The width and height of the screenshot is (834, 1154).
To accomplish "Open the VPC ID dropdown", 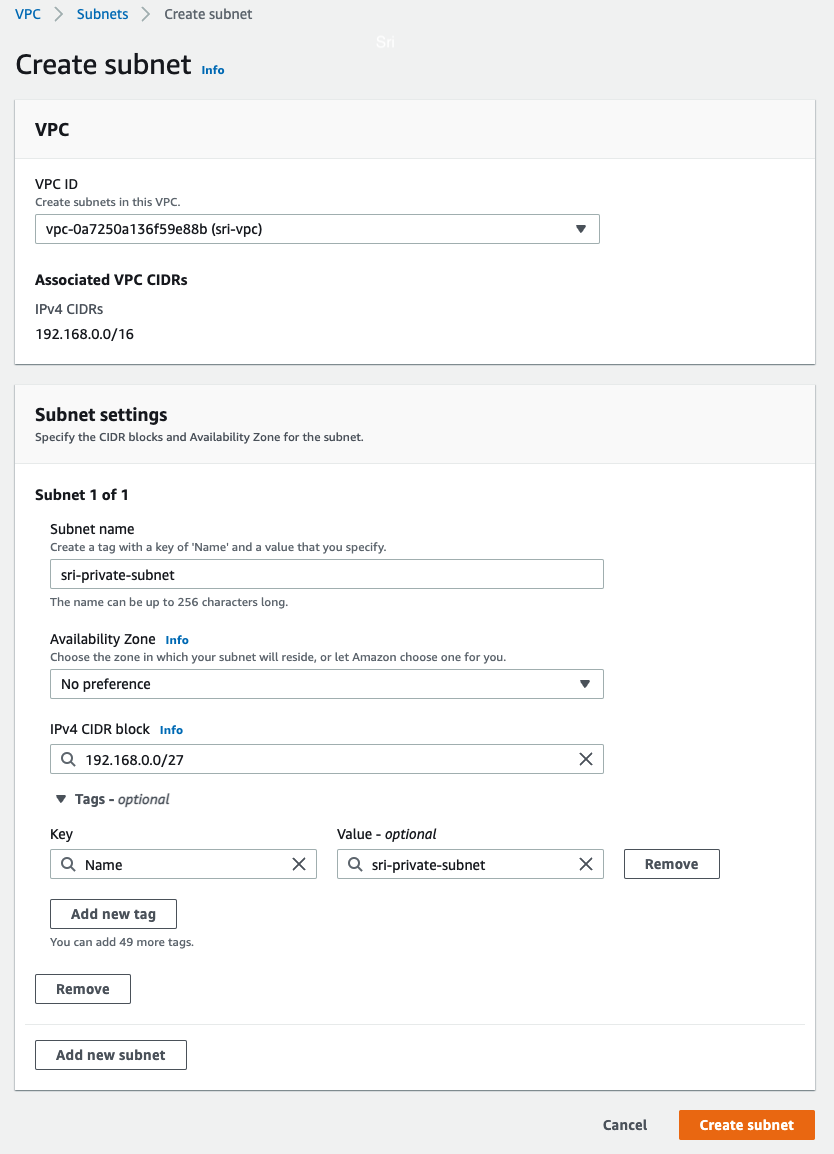I will point(317,229).
